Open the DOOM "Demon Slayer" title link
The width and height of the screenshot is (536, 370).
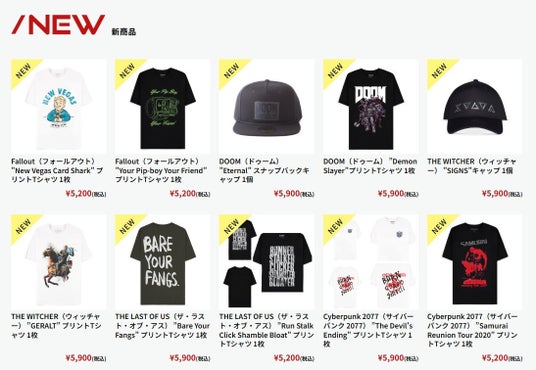point(370,166)
